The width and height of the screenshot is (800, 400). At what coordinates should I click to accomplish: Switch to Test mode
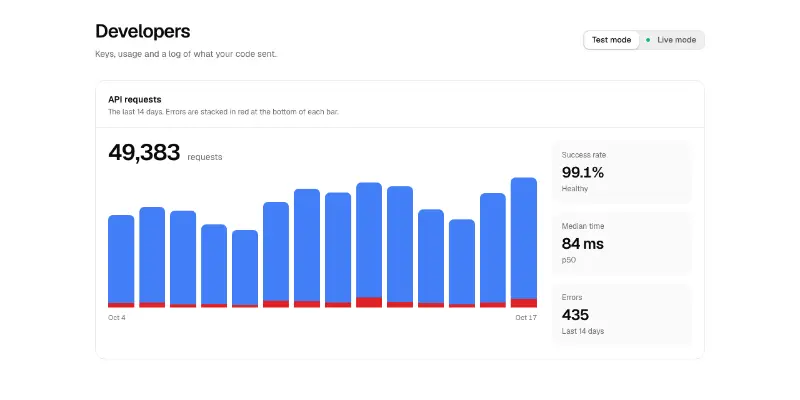[x=611, y=40]
